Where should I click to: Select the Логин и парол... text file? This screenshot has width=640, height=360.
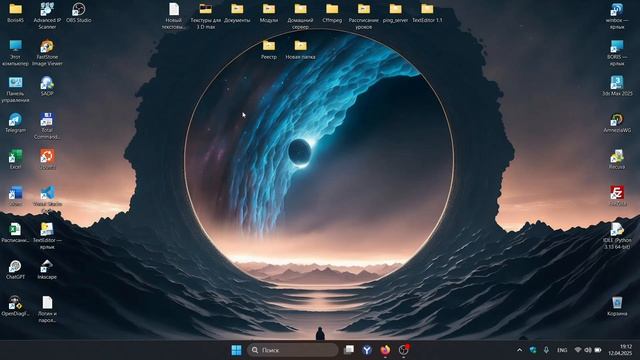click(x=47, y=309)
